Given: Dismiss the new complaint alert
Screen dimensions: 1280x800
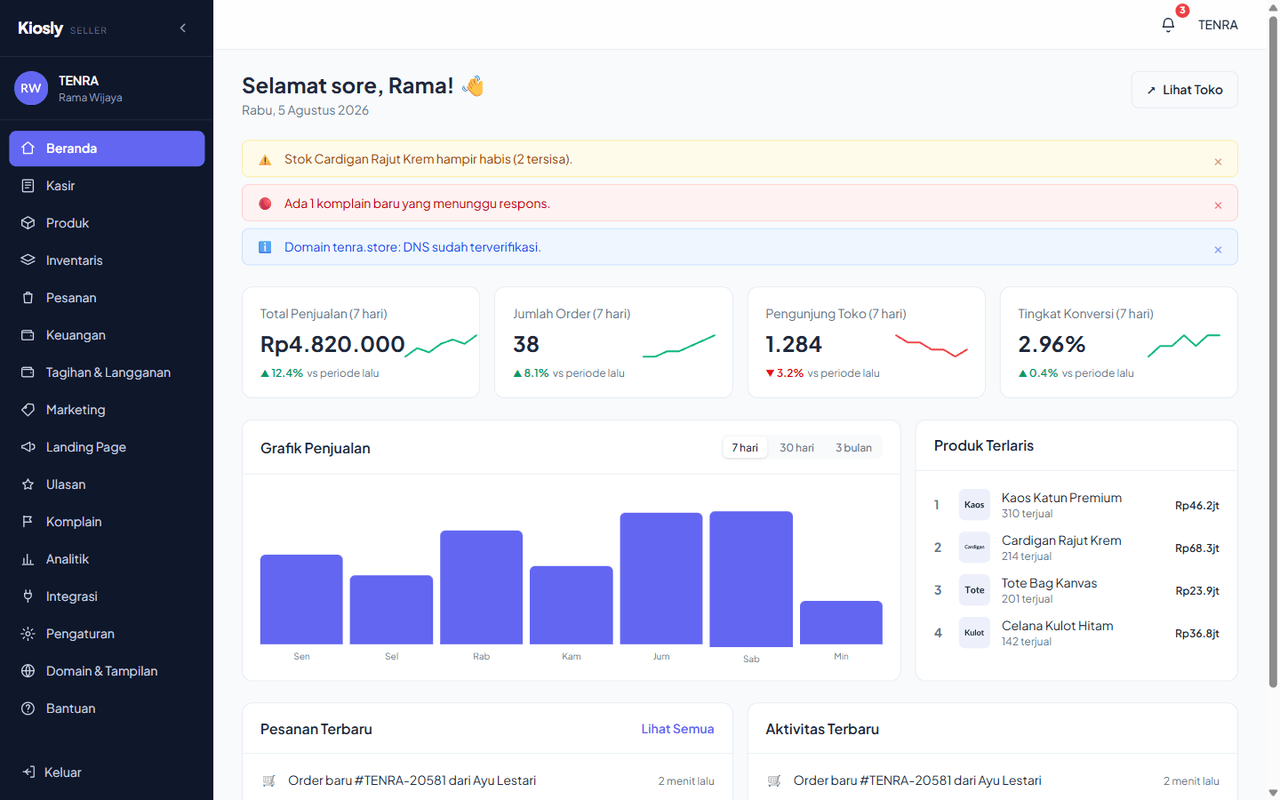Looking at the screenshot, I should coord(1218,205).
